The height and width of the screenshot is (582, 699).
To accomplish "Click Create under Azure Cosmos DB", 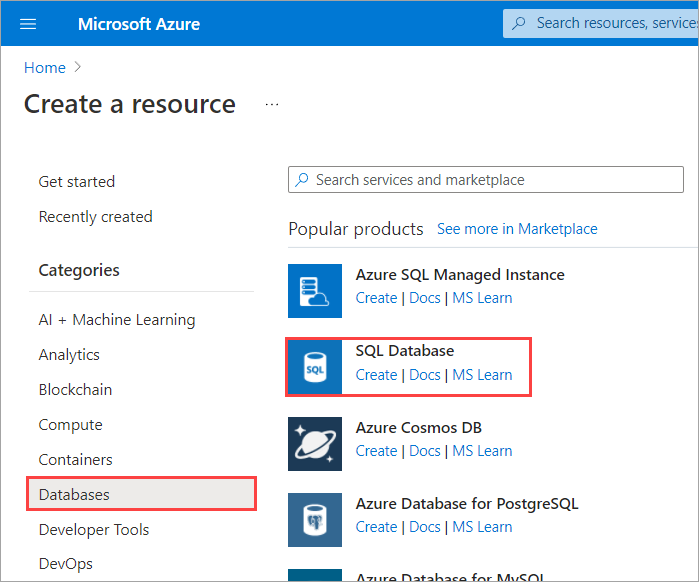I will coord(376,451).
